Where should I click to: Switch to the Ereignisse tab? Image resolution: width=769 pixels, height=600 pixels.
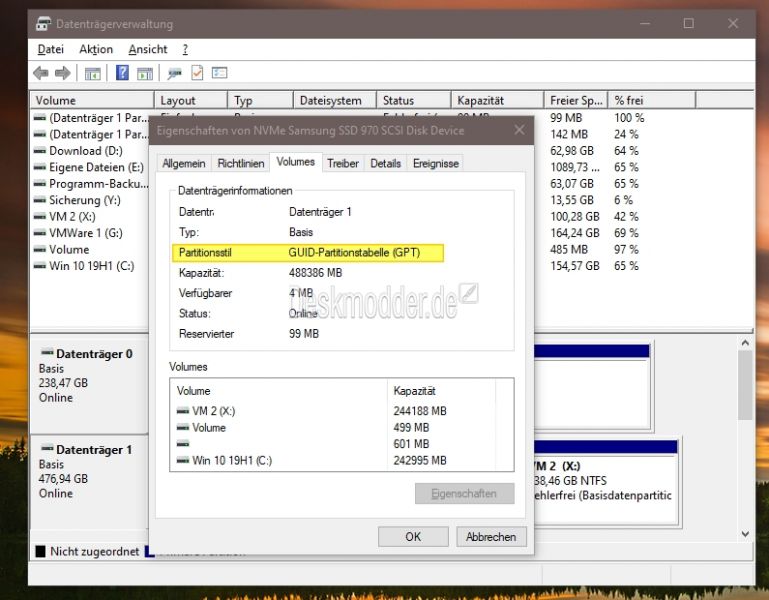click(436, 163)
